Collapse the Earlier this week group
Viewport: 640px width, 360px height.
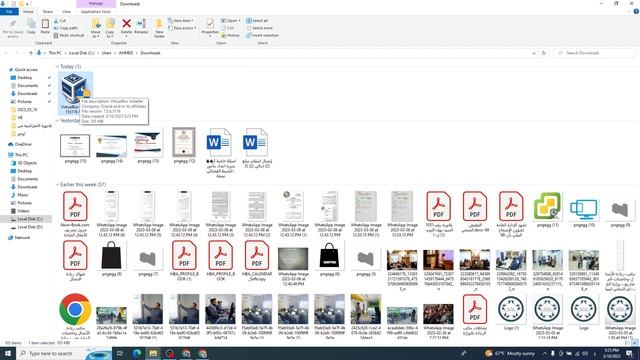pos(57,184)
